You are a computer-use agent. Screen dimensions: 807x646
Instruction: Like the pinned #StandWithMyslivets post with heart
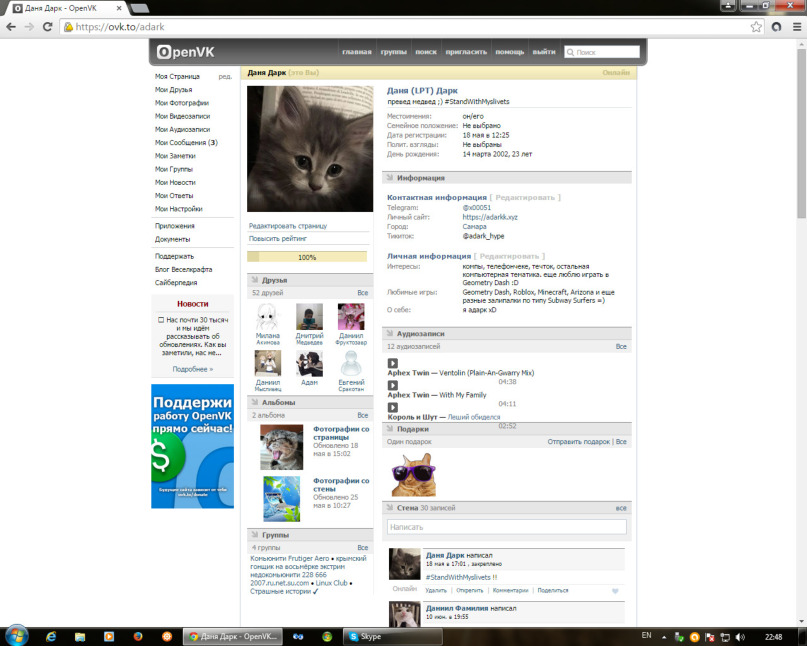click(x=615, y=591)
